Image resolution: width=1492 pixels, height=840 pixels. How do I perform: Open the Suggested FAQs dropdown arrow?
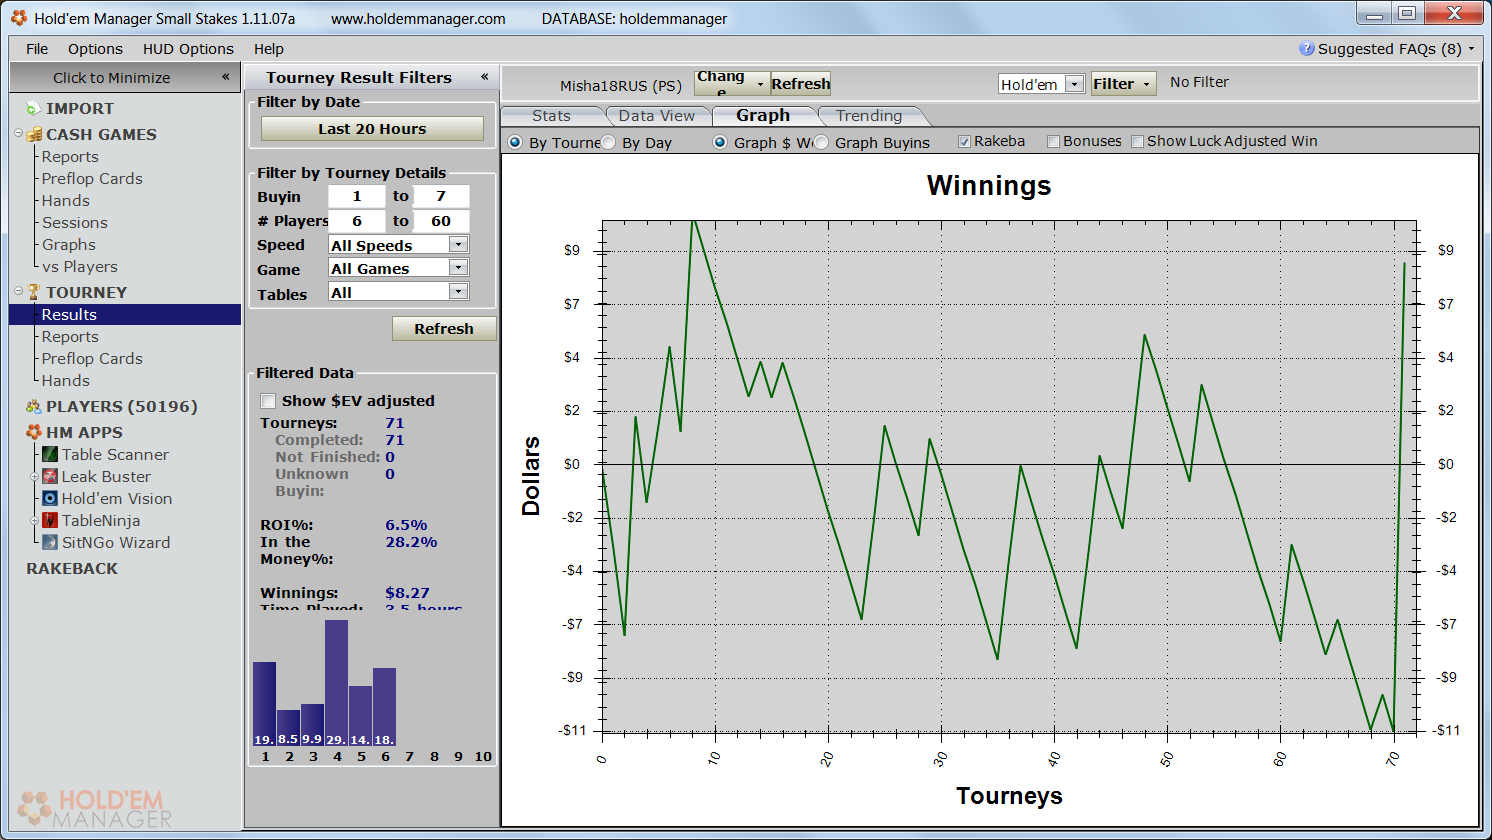click(x=1471, y=49)
